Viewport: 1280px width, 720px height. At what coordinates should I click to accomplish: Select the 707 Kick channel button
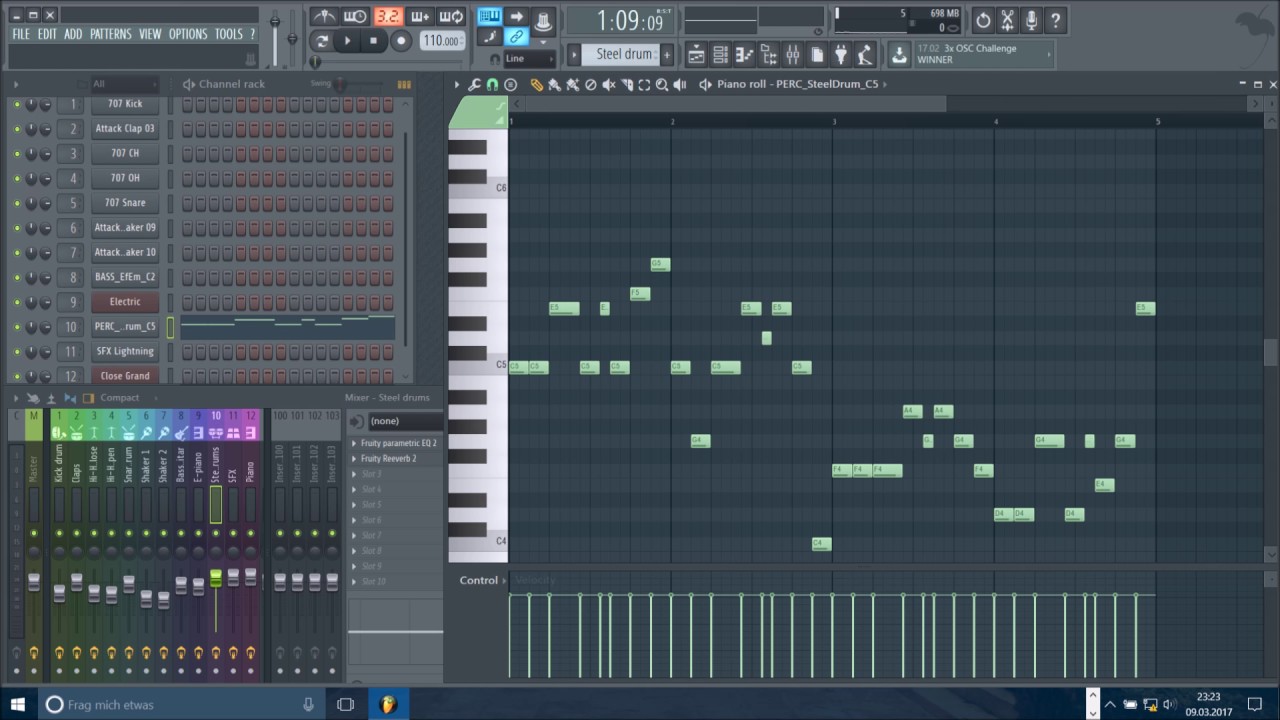125,104
